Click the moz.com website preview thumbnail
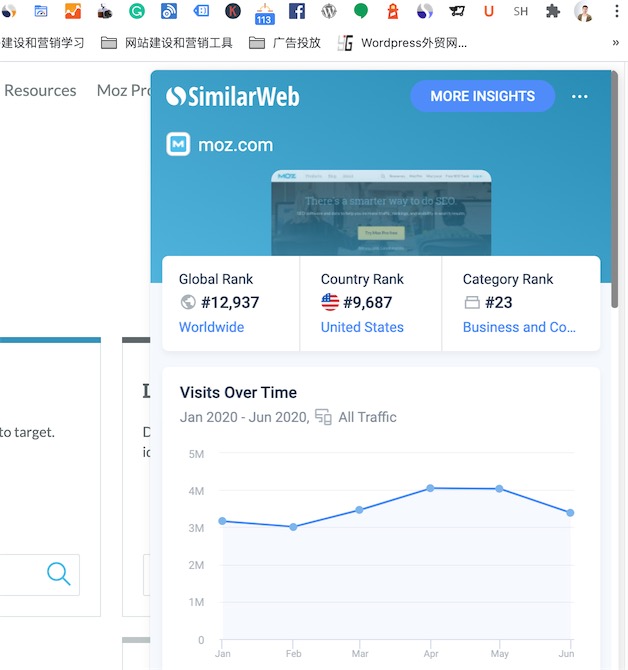 click(x=381, y=213)
